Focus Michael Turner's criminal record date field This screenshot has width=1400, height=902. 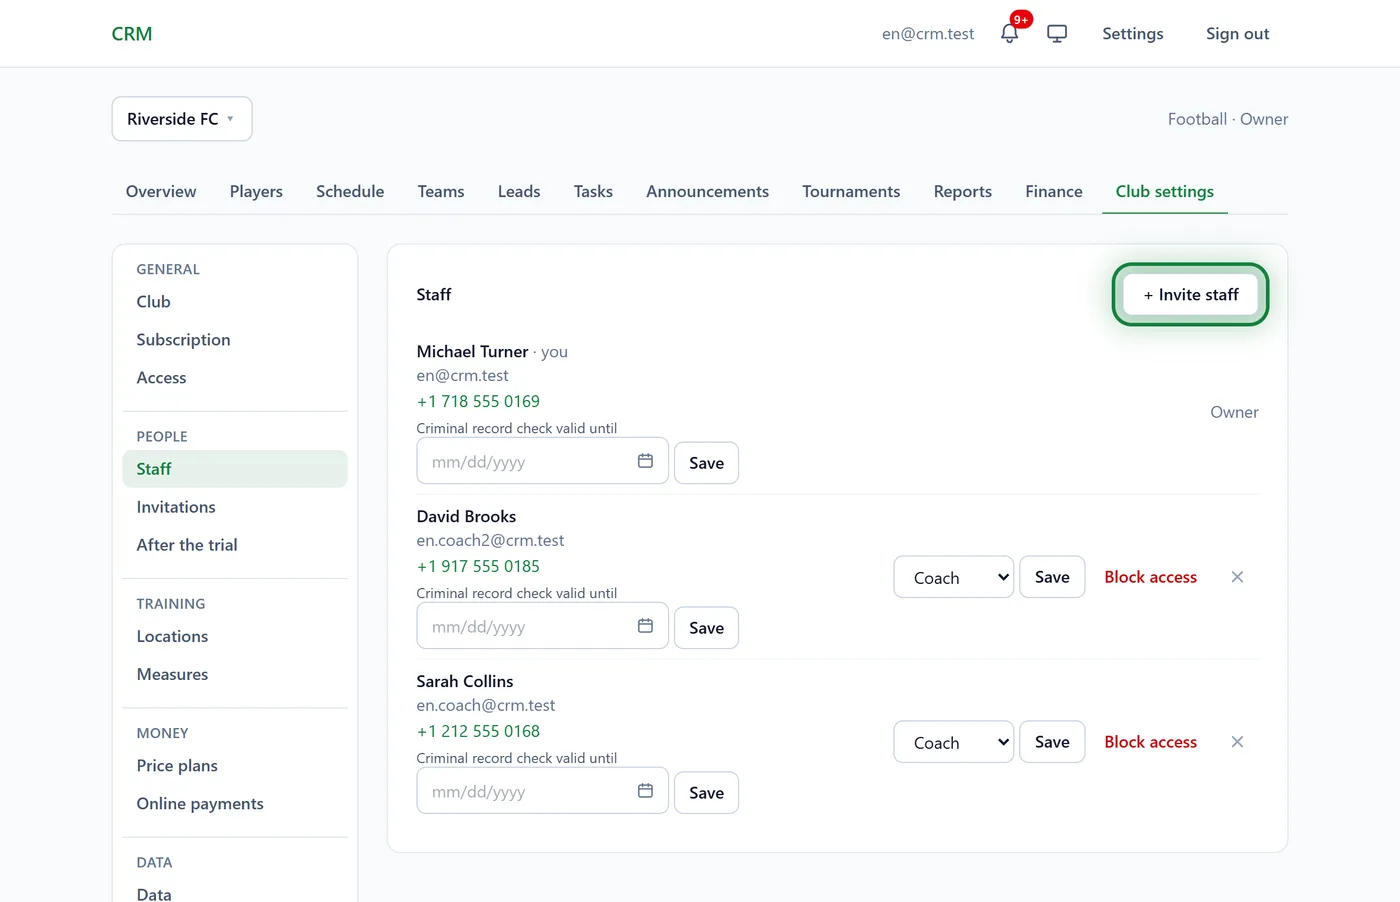tap(542, 462)
